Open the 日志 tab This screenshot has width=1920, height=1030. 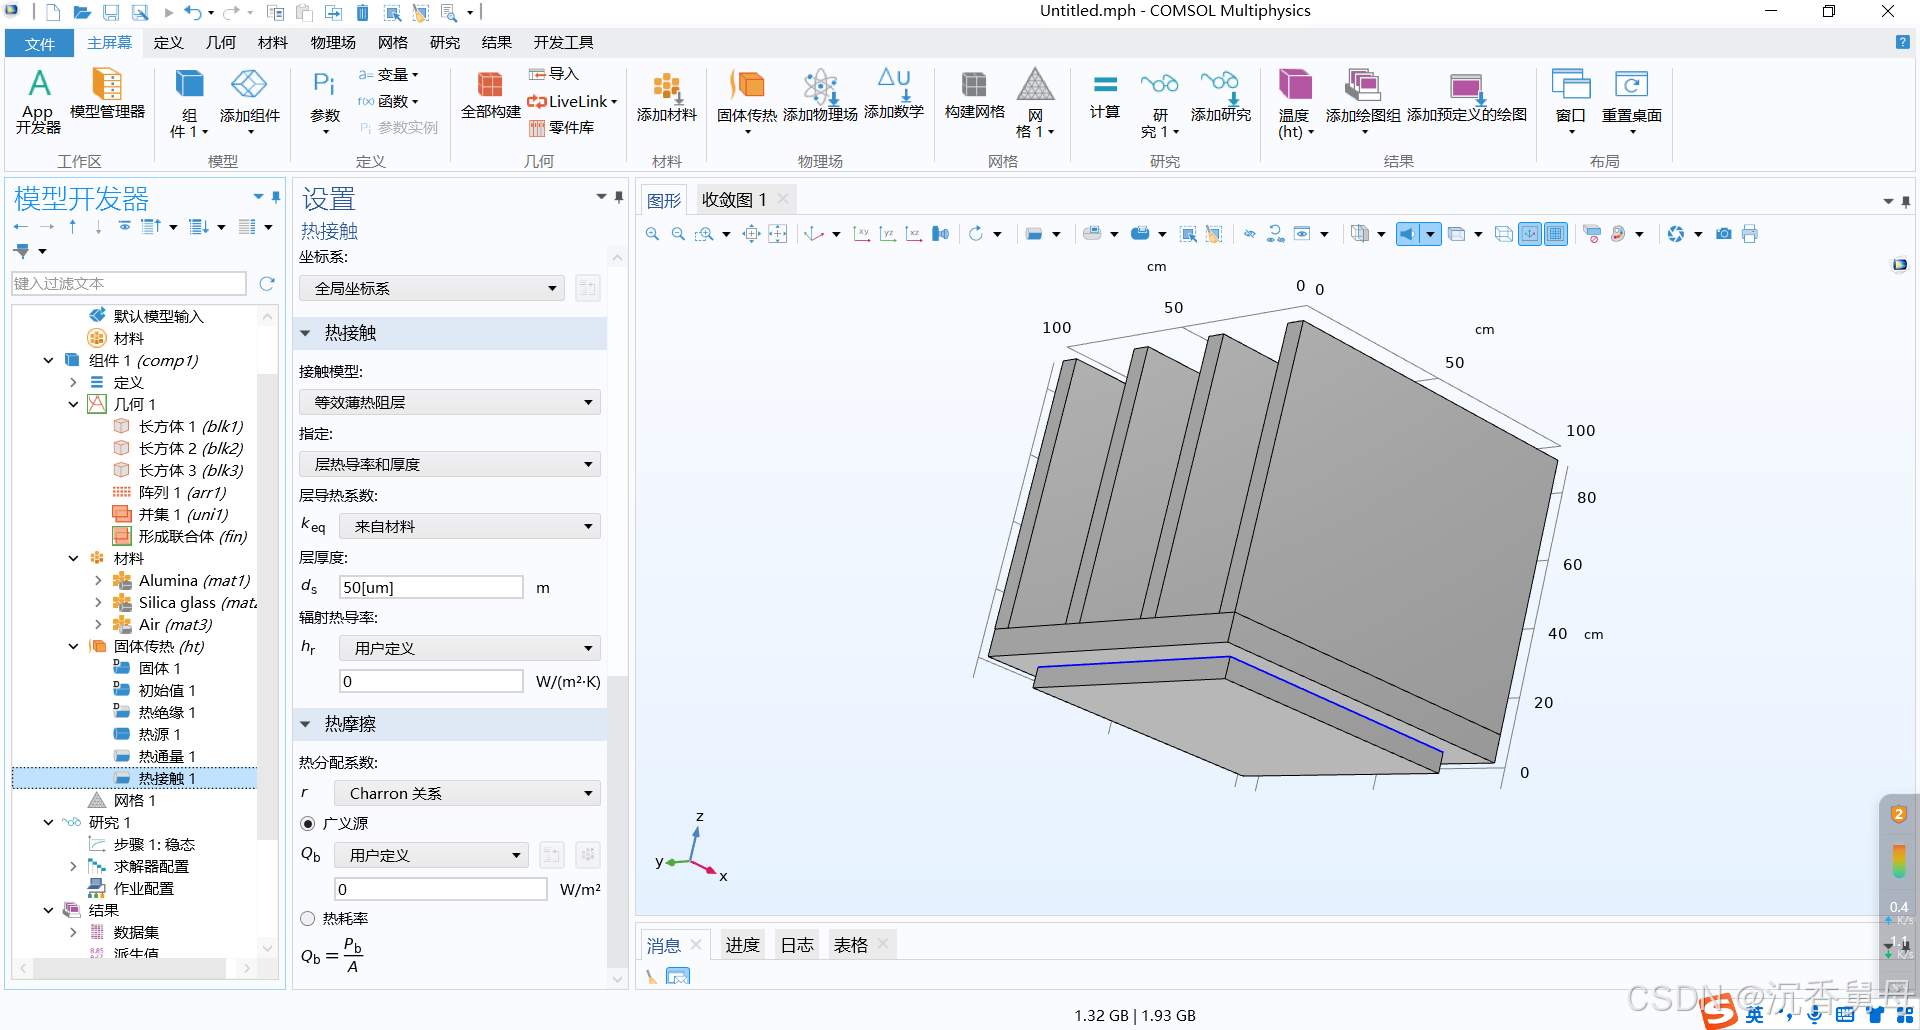point(797,945)
